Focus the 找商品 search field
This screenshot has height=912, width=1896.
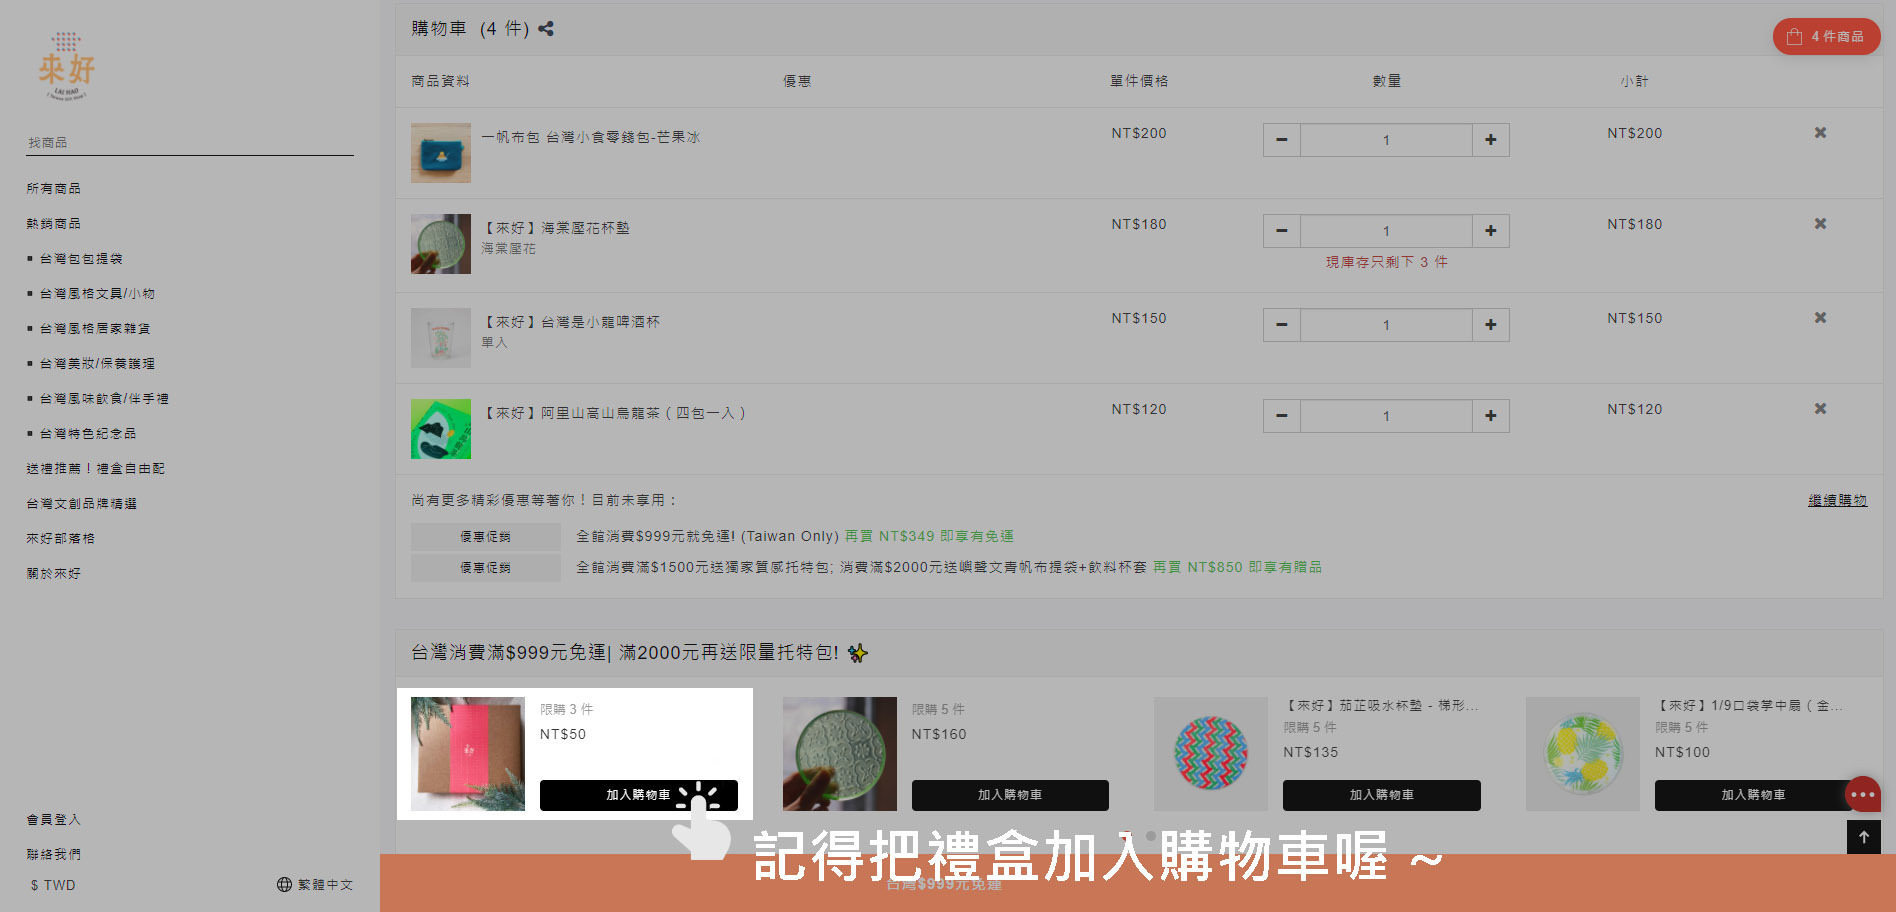190,143
